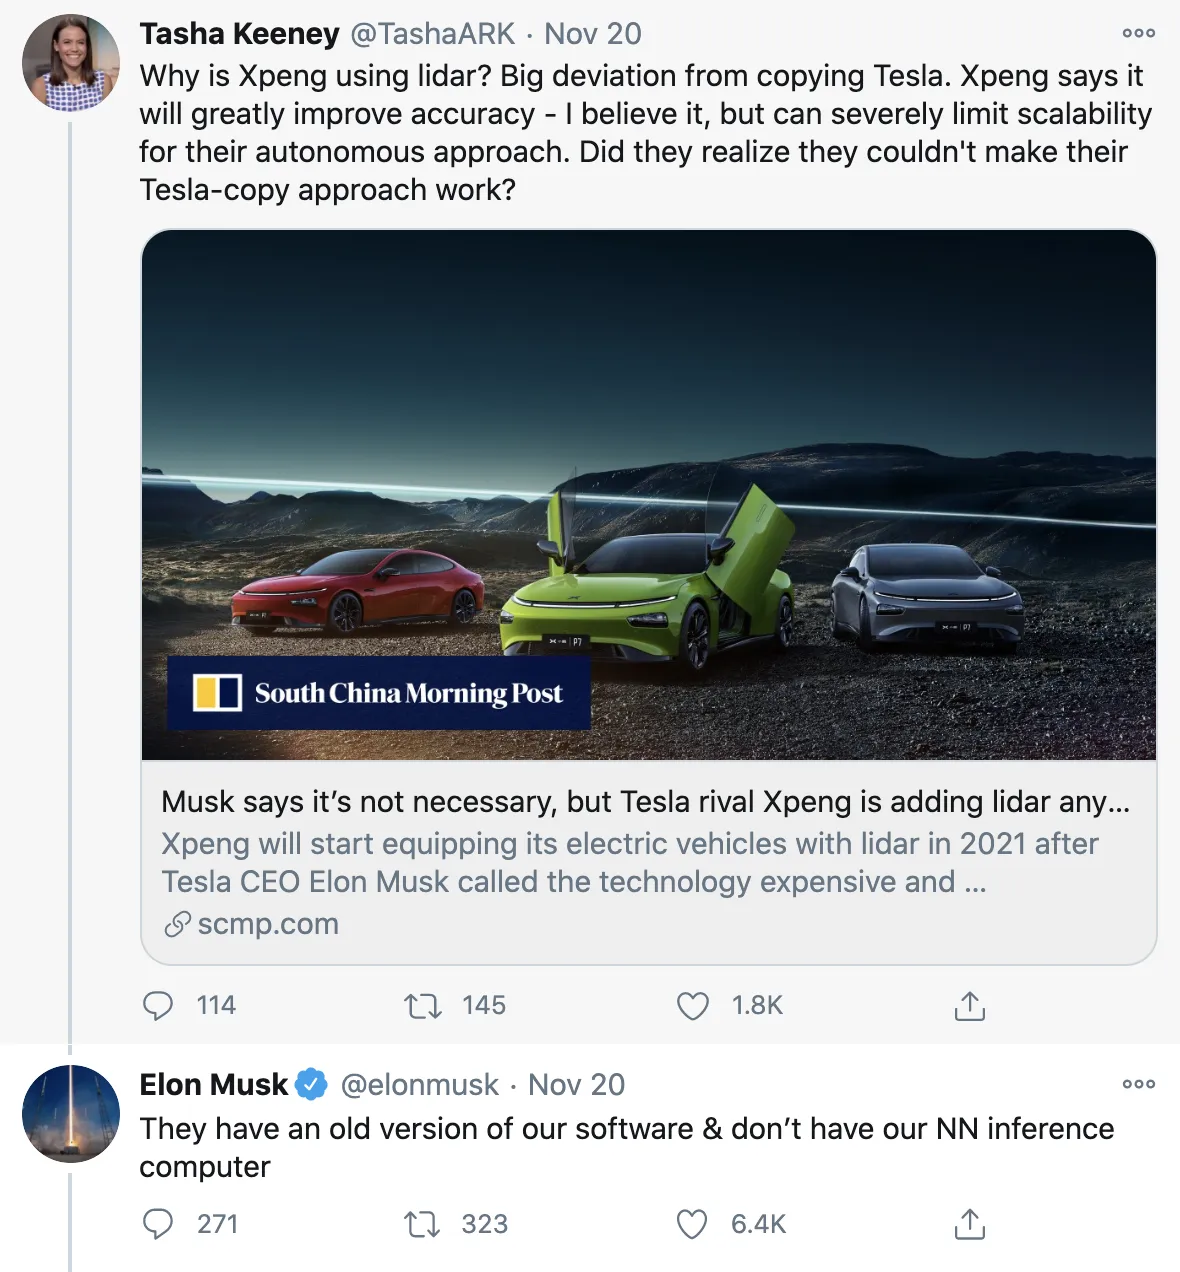The image size is (1180, 1272).
Task: Reply to Tasha Keeney's tweet
Action: click(x=158, y=1005)
